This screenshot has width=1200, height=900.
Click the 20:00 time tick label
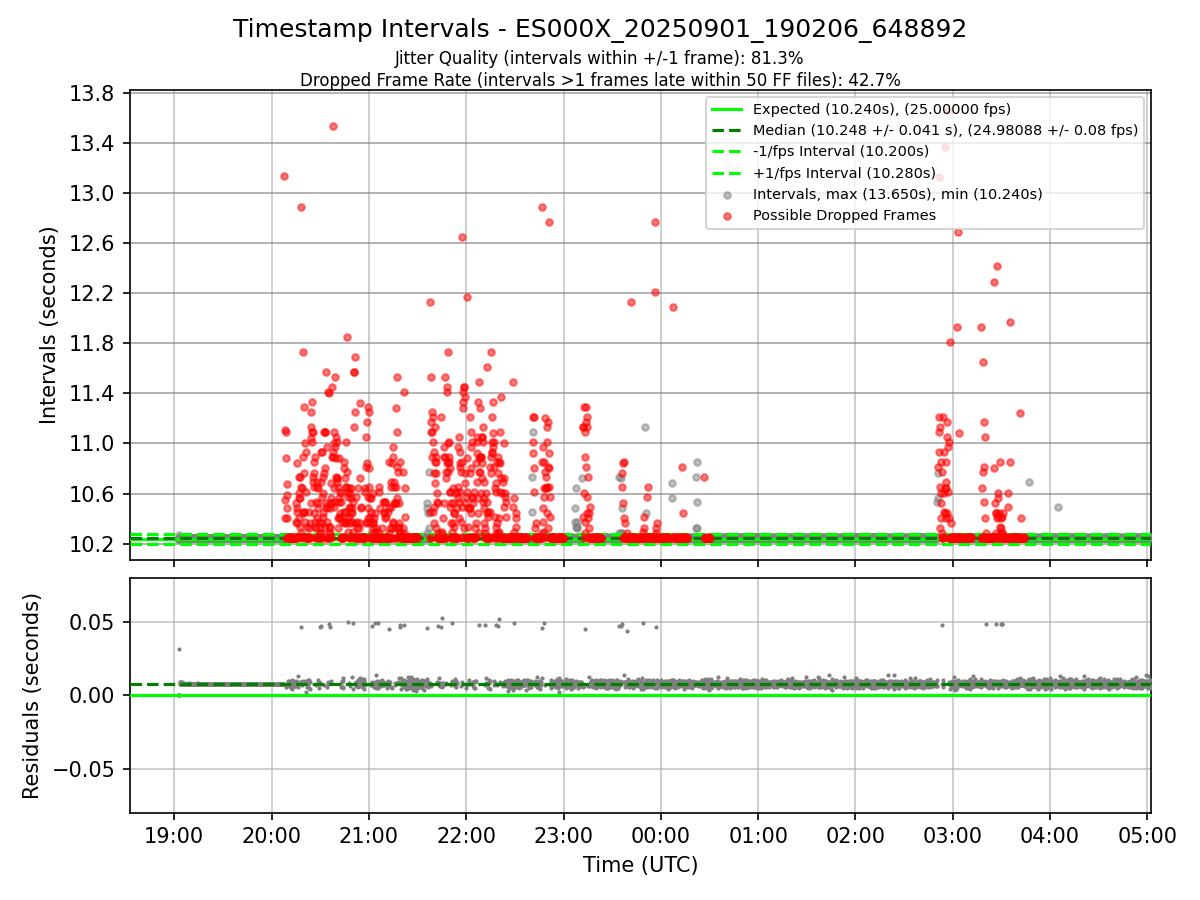[x=271, y=834]
